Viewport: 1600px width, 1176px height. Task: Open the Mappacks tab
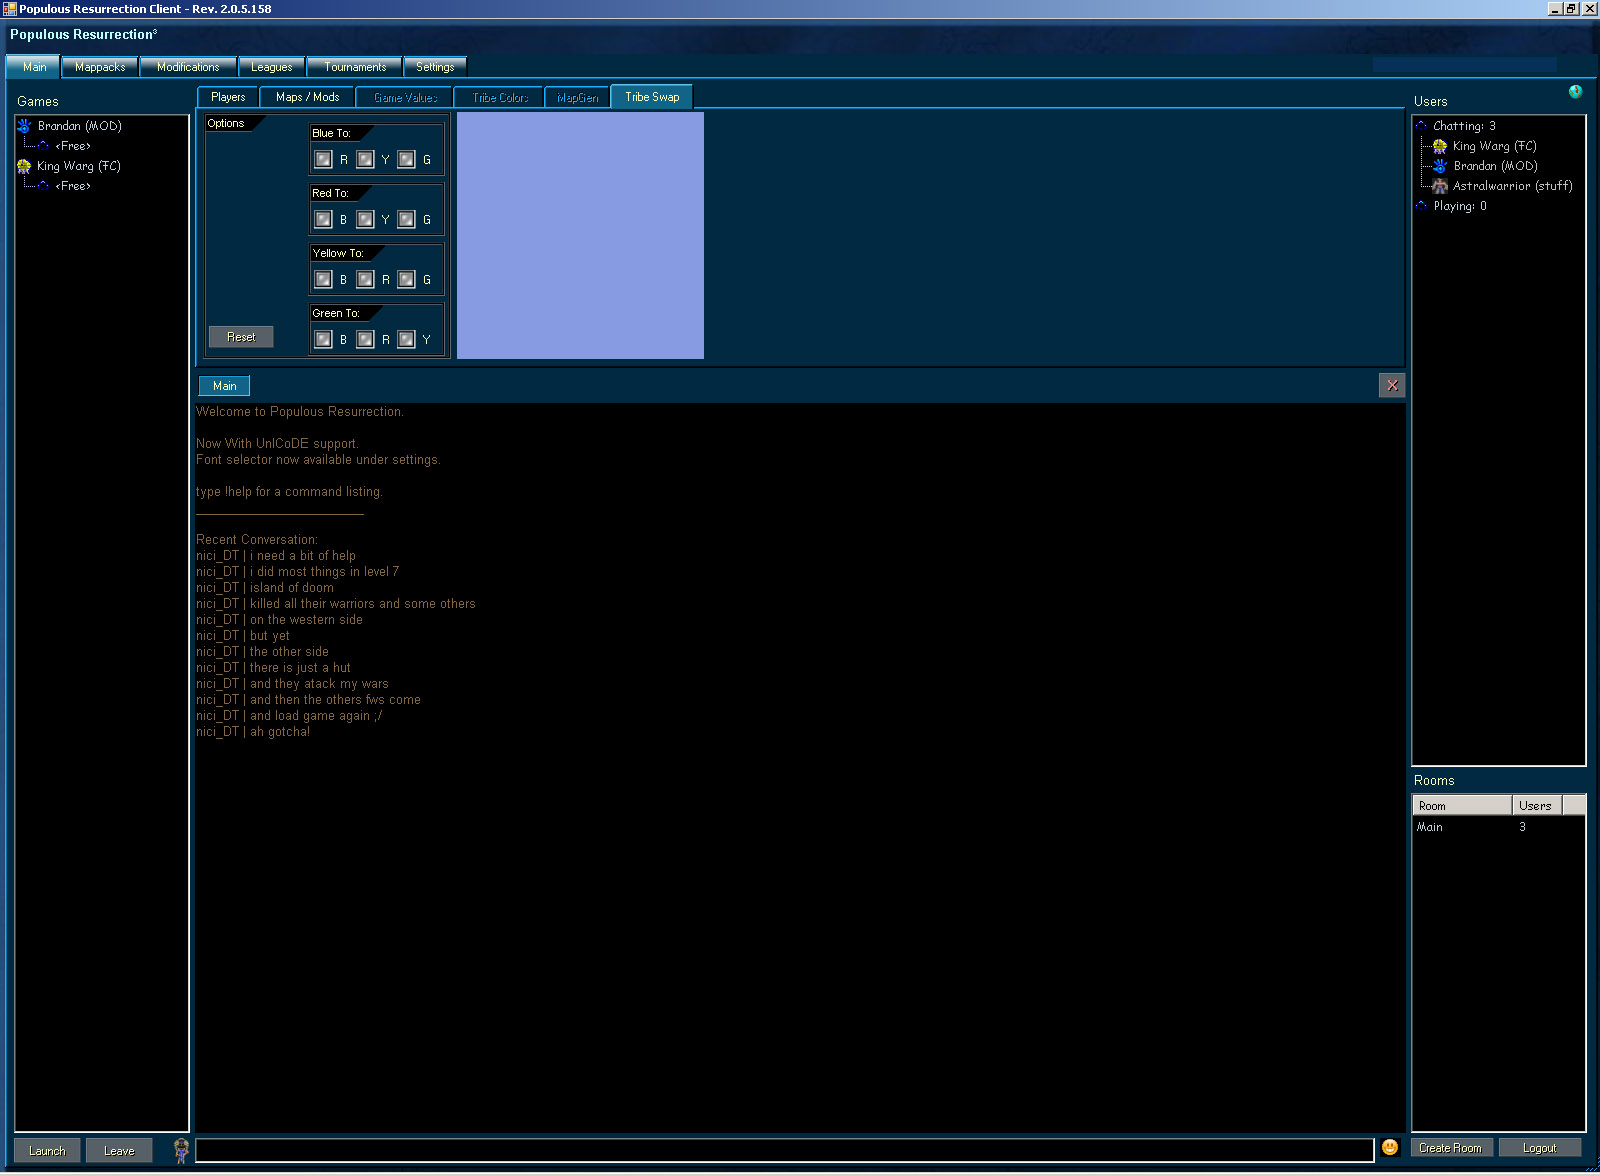[100, 67]
